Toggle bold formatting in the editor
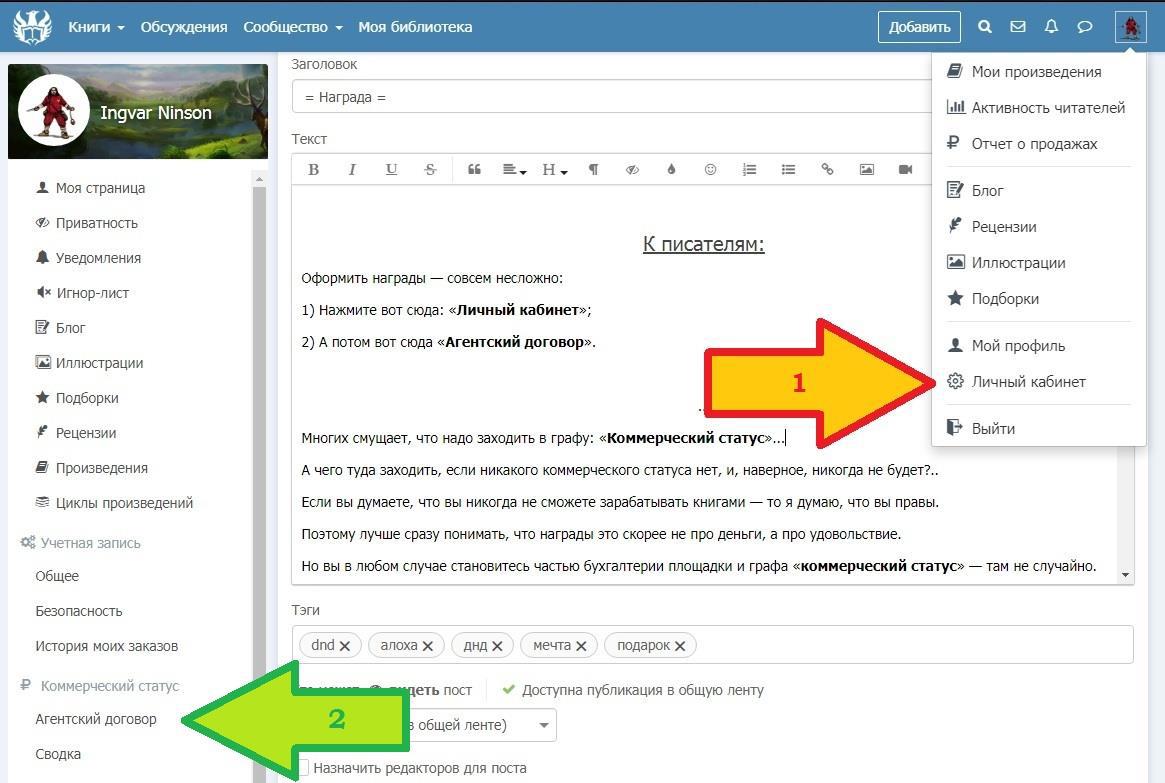The image size is (1165, 783). click(313, 170)
